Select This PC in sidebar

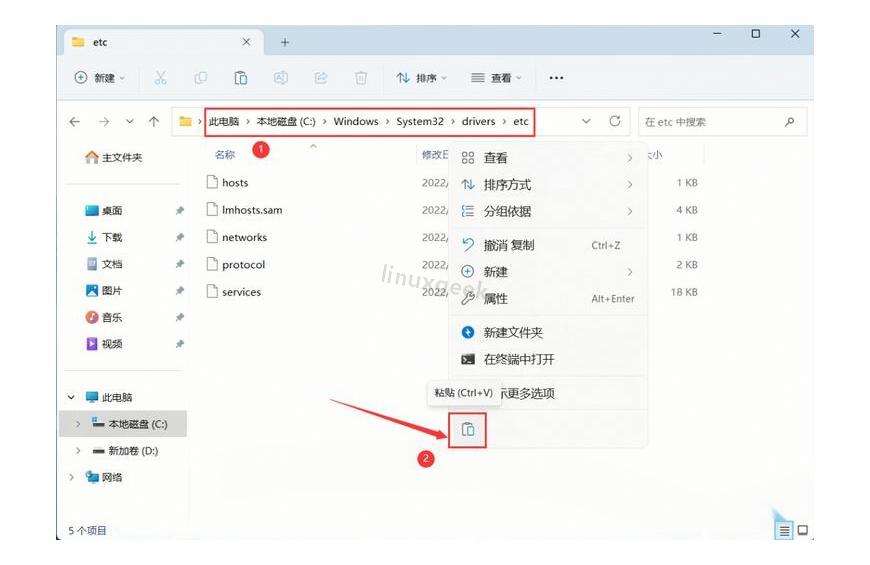(x=109, y=397)
